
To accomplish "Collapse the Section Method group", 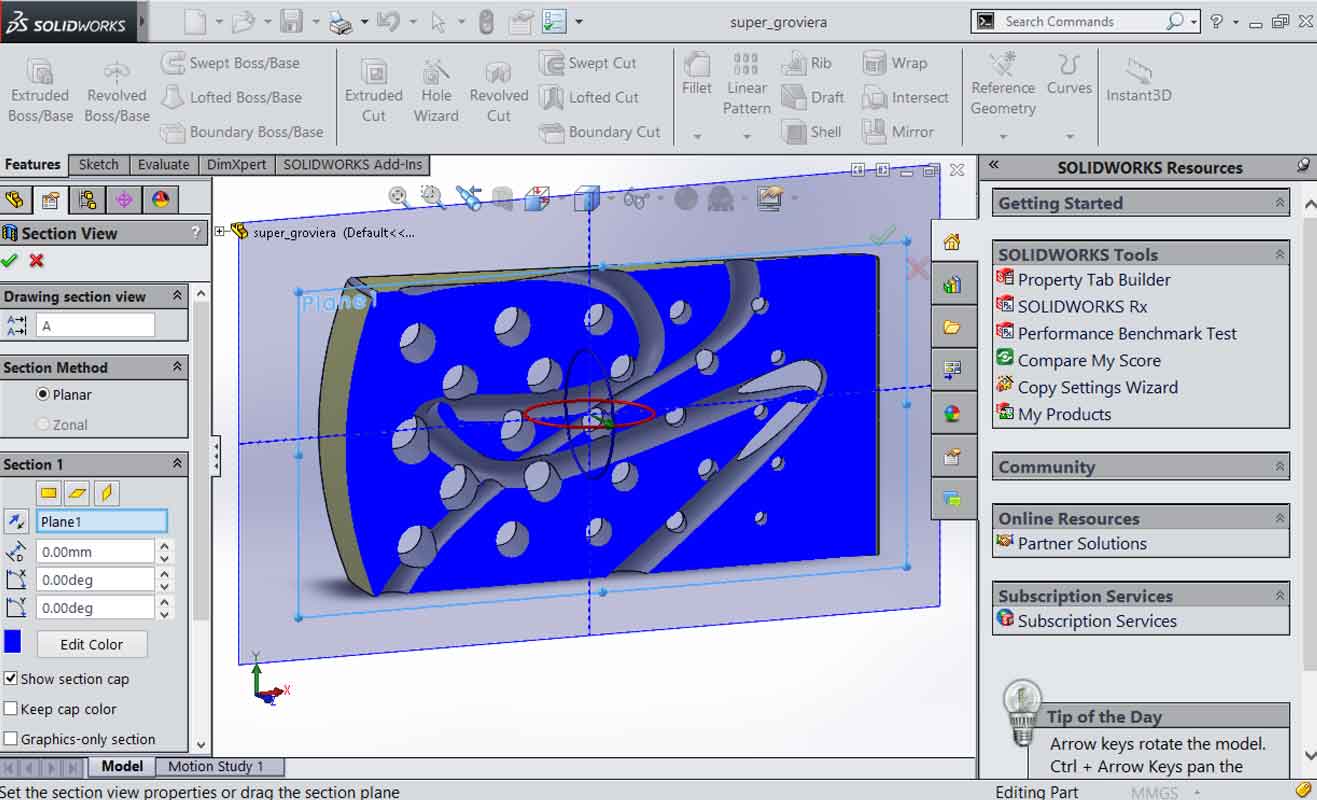I will (x=177, y=367).
